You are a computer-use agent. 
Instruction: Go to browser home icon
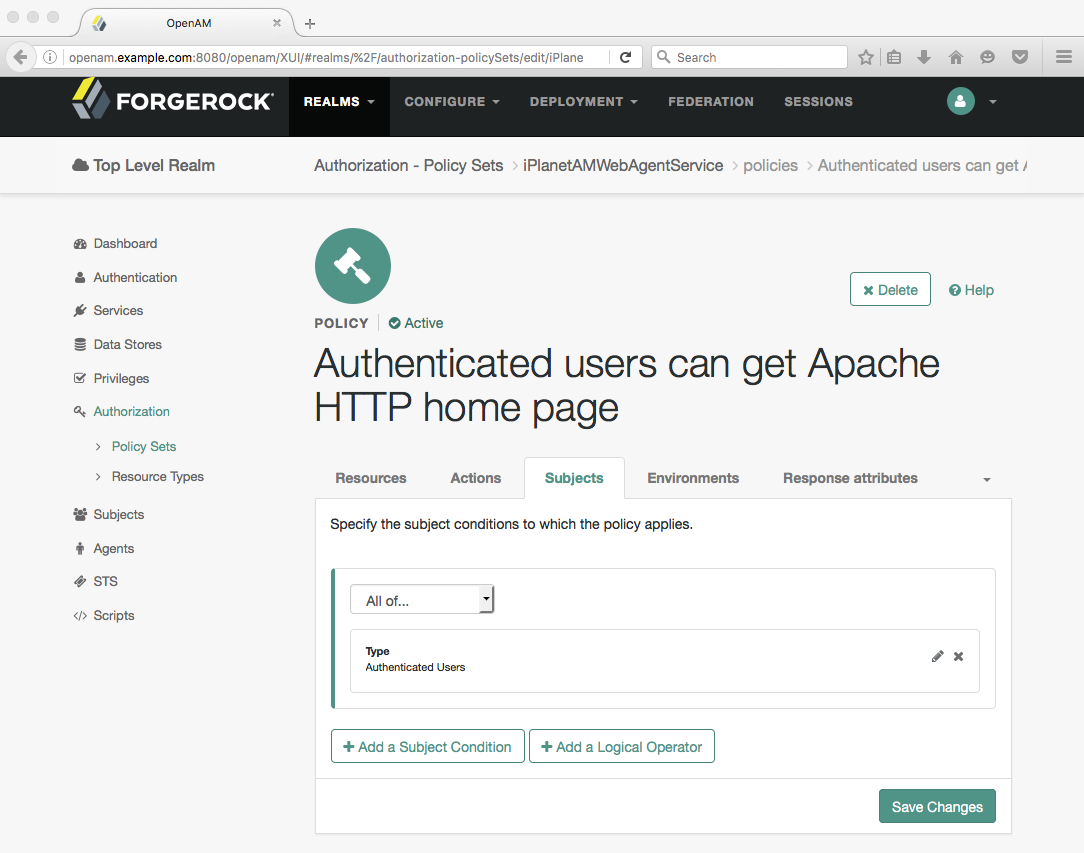(x=955, y=57)
